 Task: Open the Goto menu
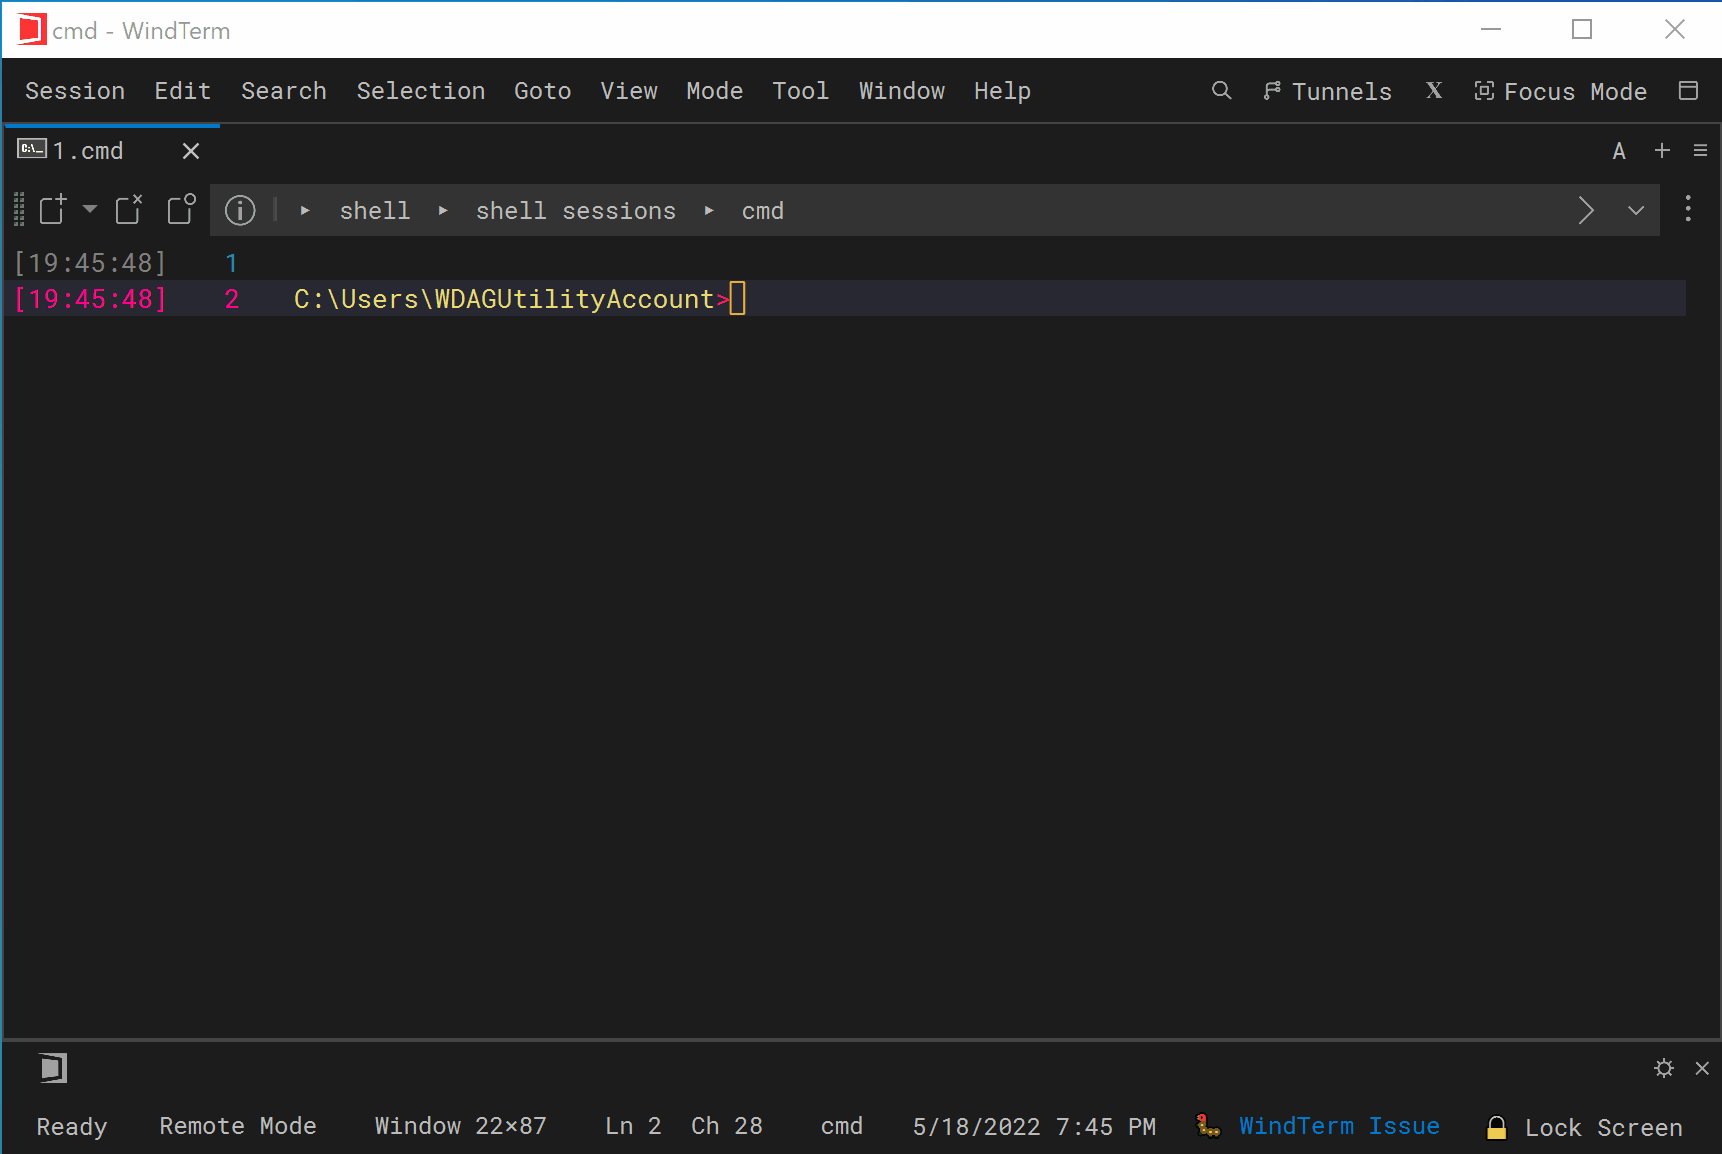pyautogui.click(x=543, y=91)
